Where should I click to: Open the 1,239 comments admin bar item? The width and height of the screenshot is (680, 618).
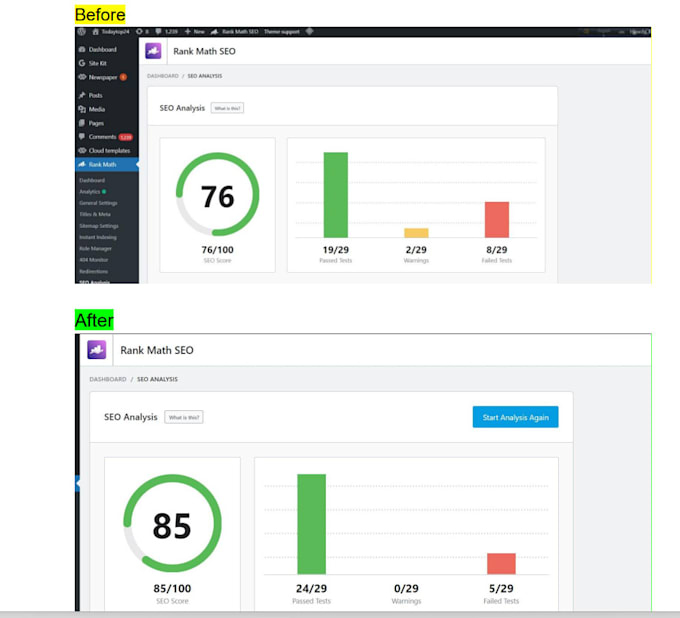click(167, 32)
